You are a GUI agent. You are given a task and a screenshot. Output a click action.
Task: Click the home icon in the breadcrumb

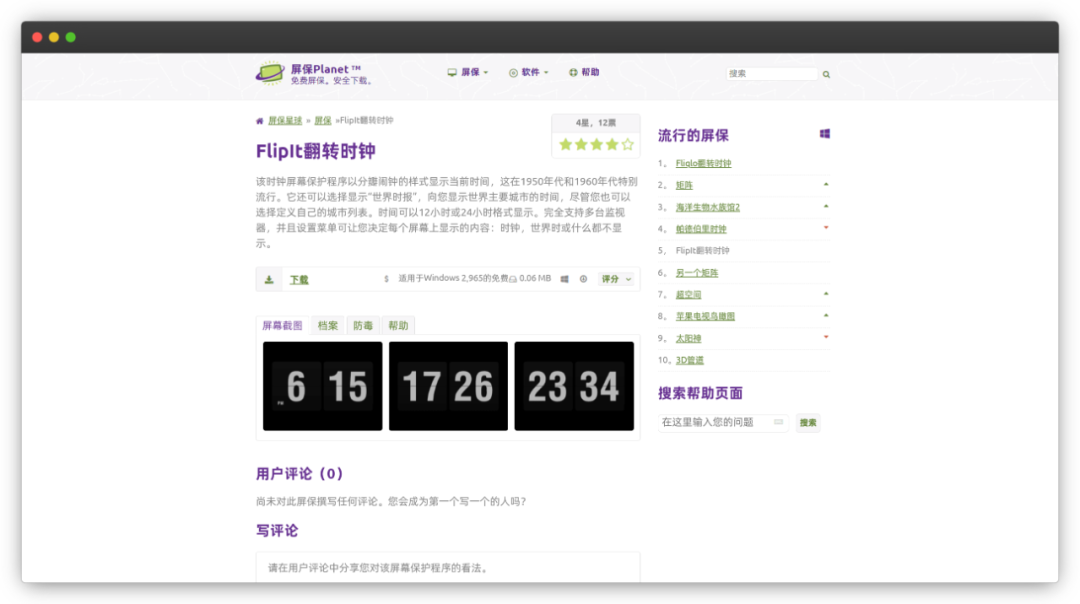pyautogui.click(x=259, y=119)
